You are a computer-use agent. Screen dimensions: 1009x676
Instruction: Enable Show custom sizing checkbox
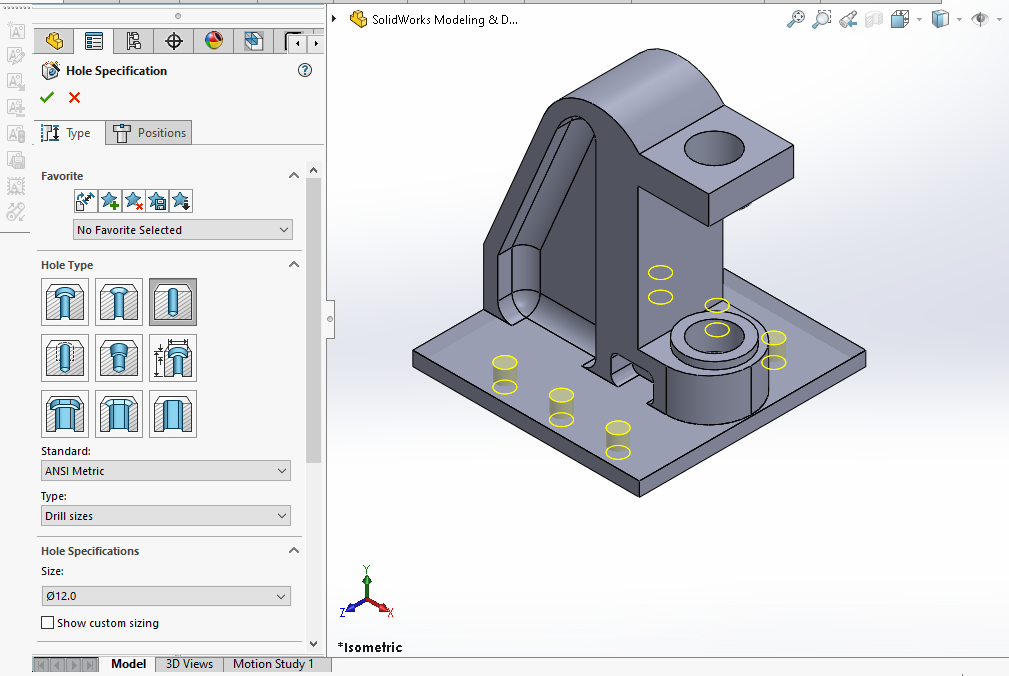coord(48,623)
